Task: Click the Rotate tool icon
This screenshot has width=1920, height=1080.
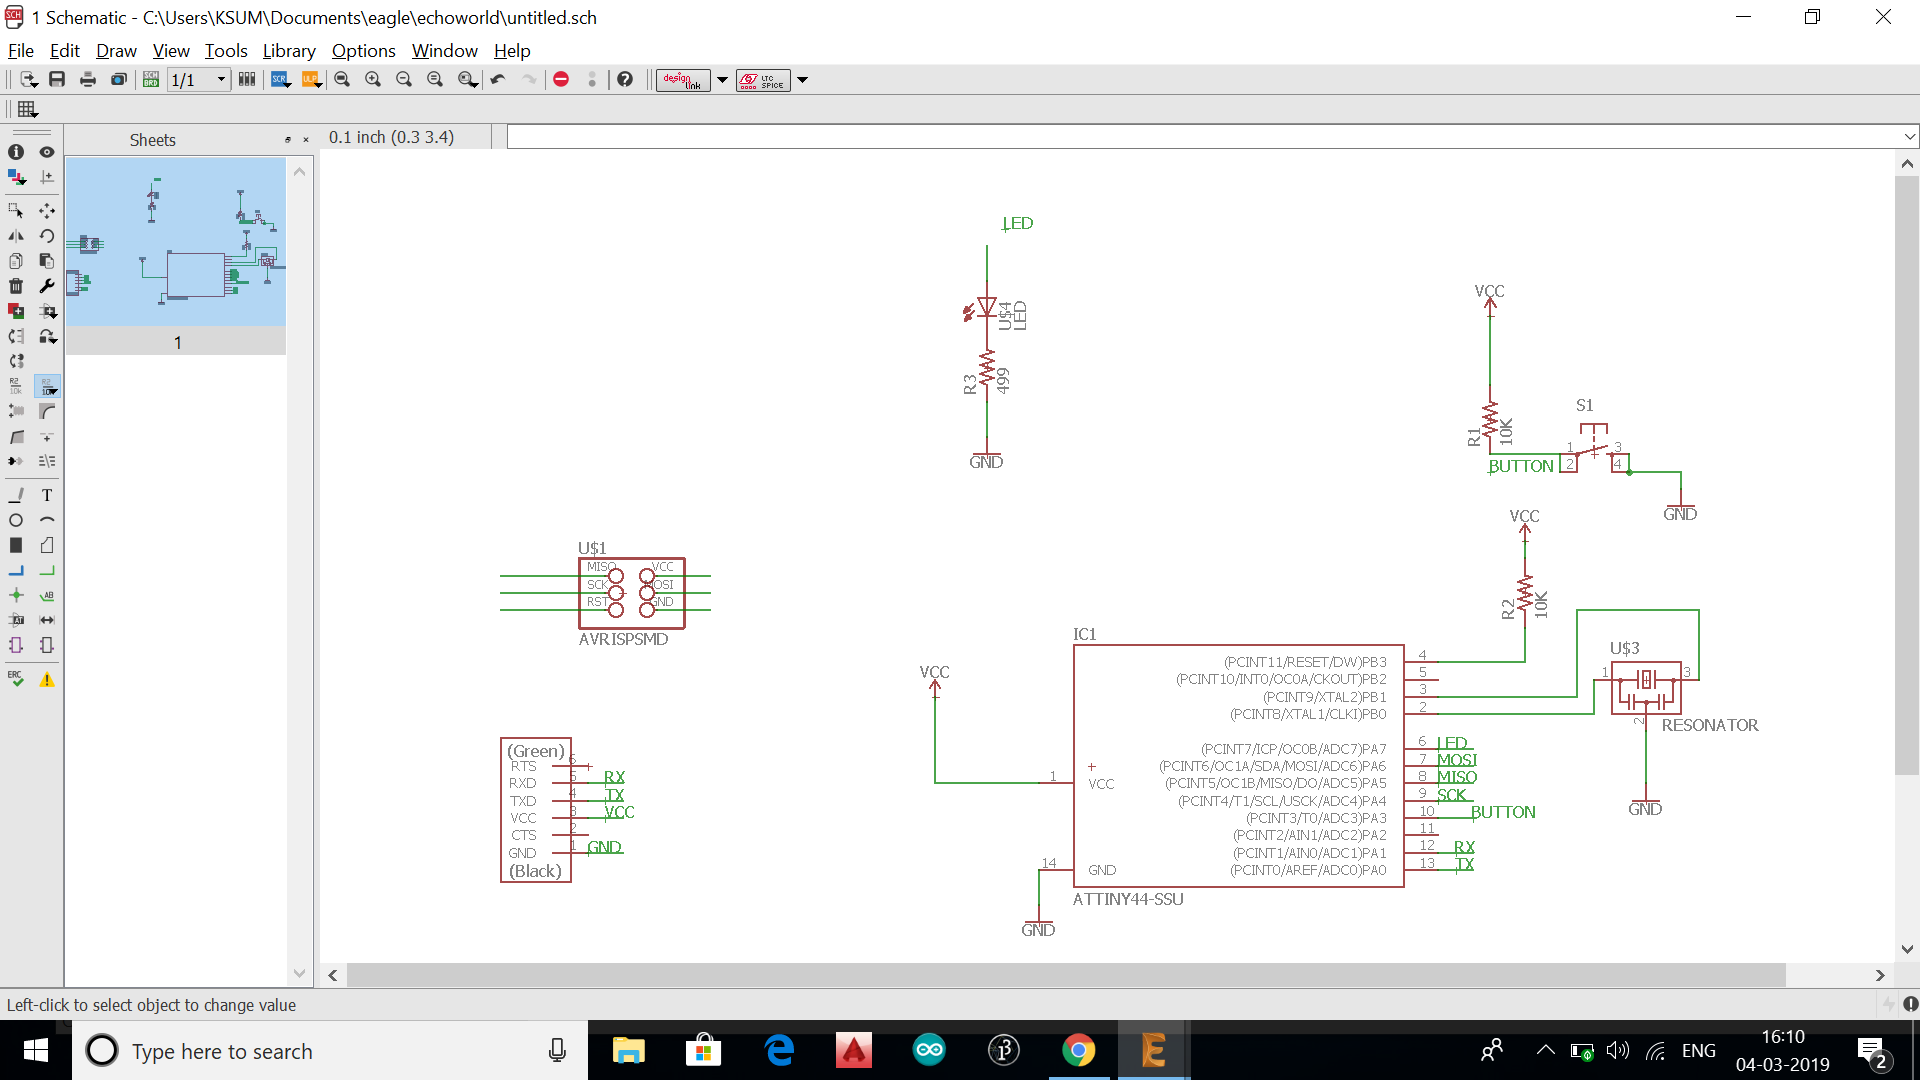Action: [46, 236]
